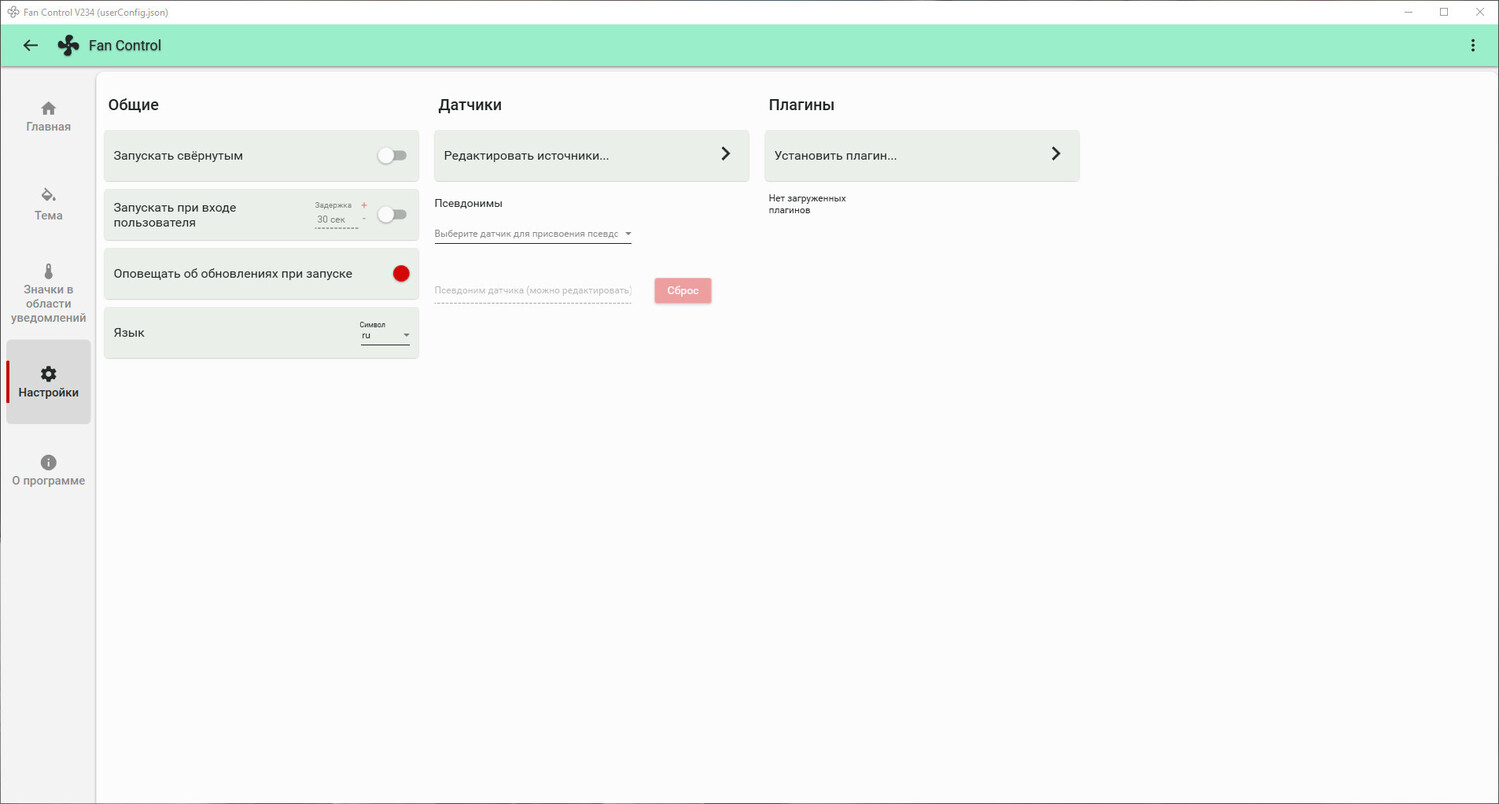
Task: Click Установить плагин row
Action: (x=921, y=155)
